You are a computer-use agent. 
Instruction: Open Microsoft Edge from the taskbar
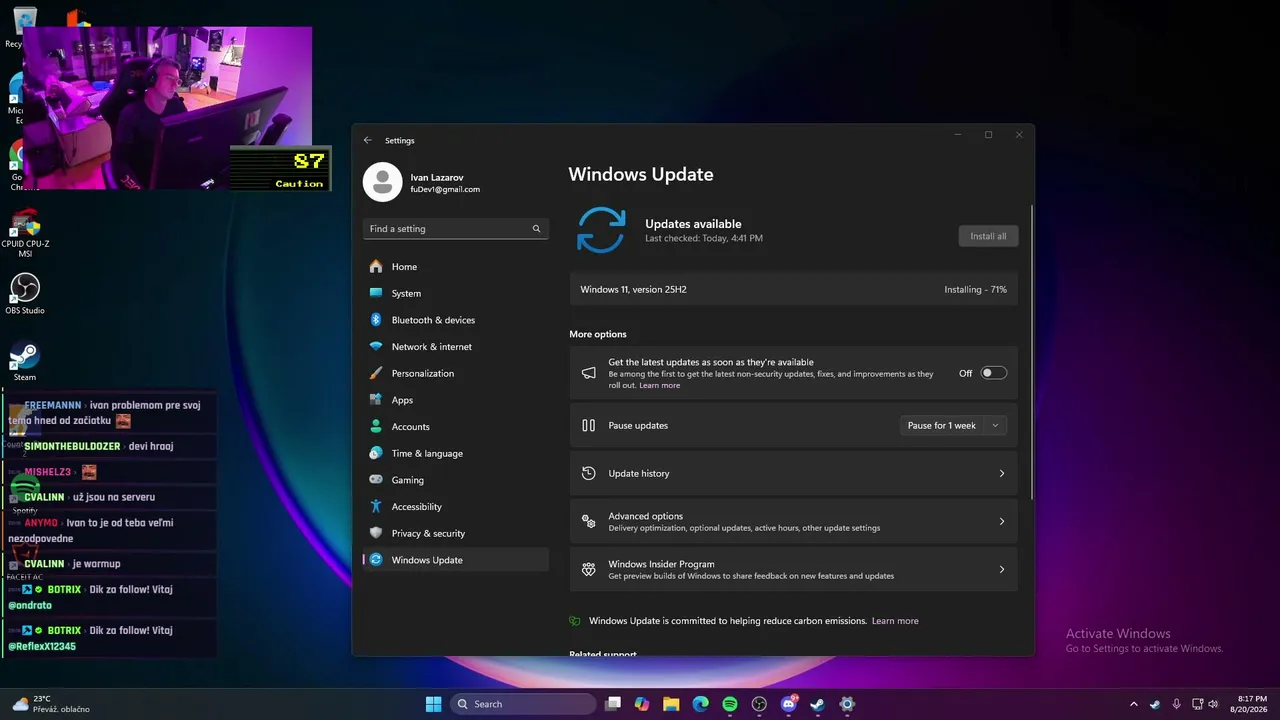pyautogui.click(x=701, y=704)
